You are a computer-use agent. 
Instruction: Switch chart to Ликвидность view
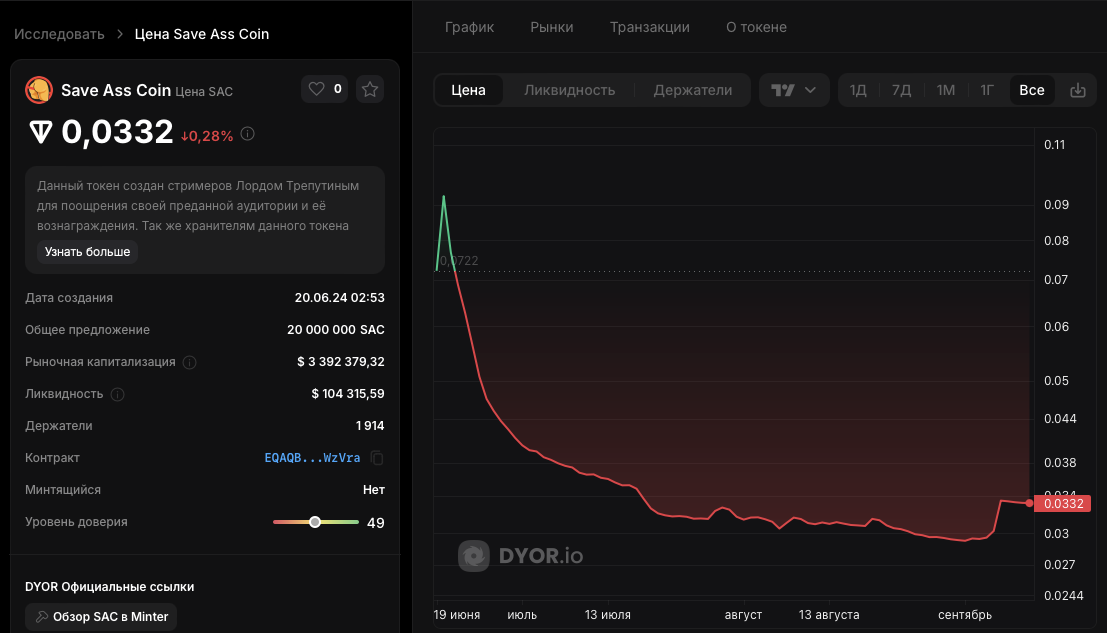[569, 90]
